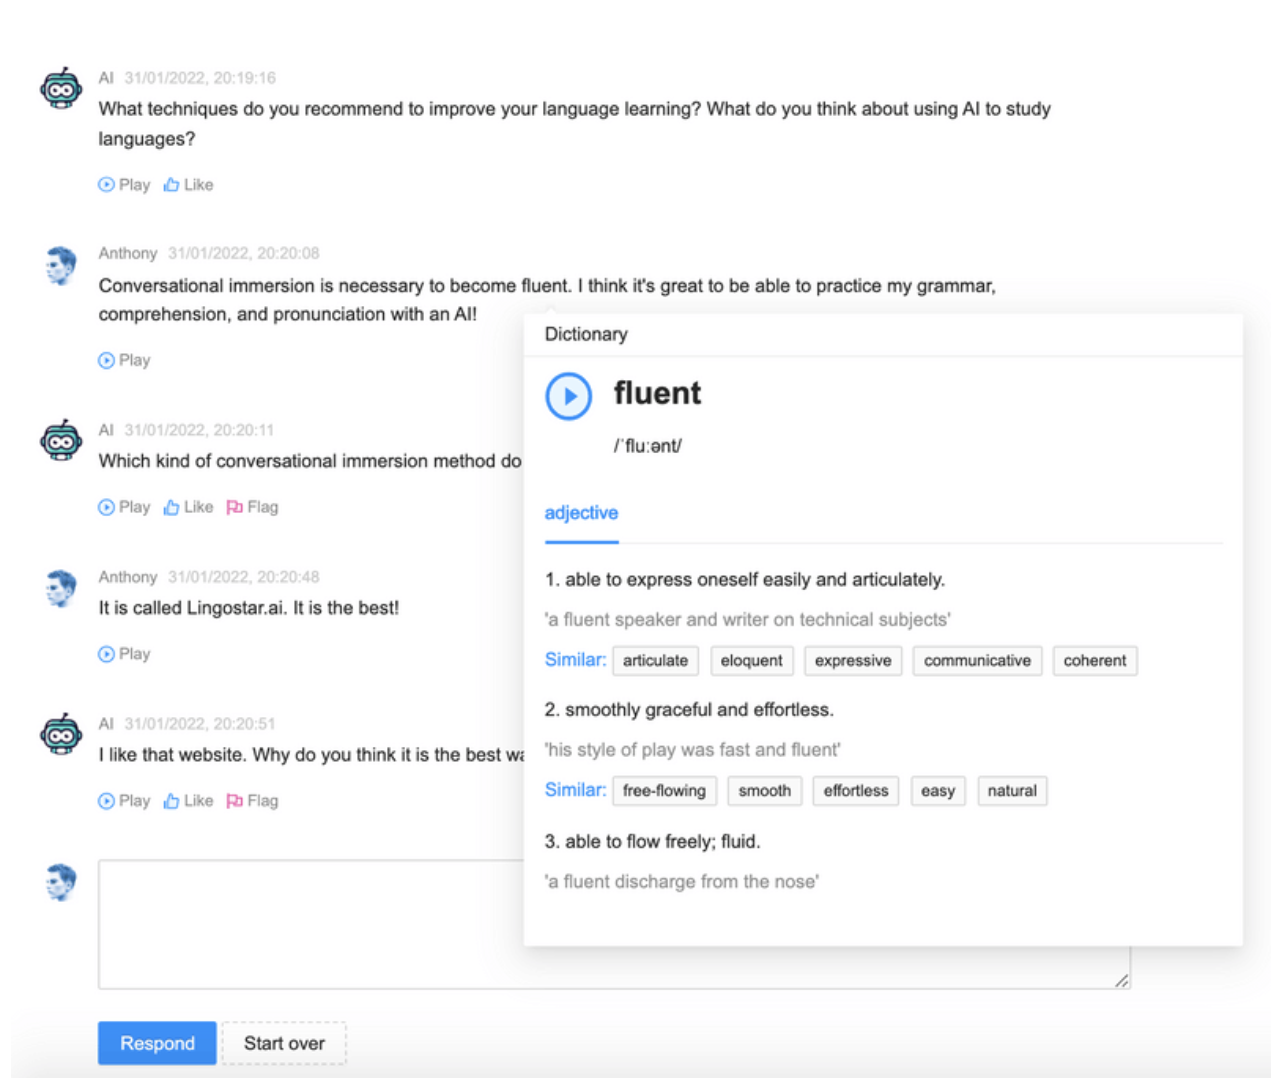Click the definition 'able to flow freely; fluid'

pos(652,842)
